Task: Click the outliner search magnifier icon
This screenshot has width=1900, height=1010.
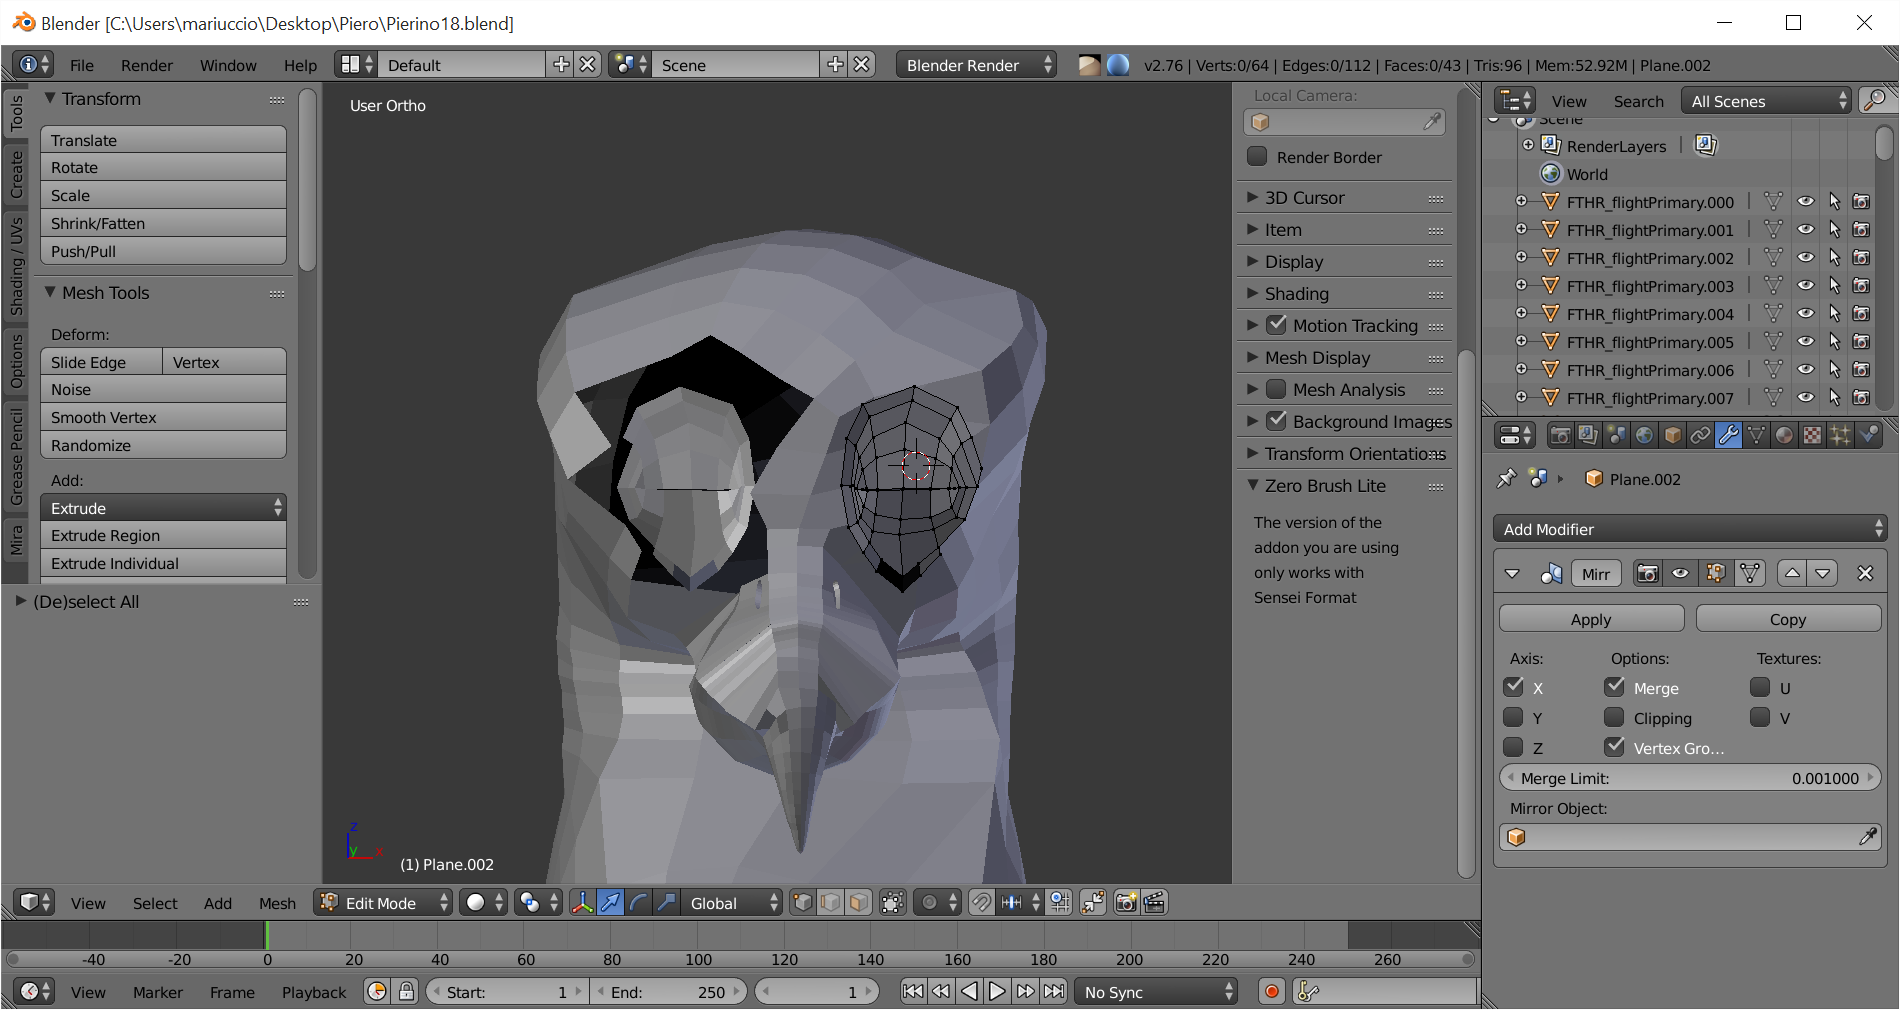Action: click(x=1874, y=100)
